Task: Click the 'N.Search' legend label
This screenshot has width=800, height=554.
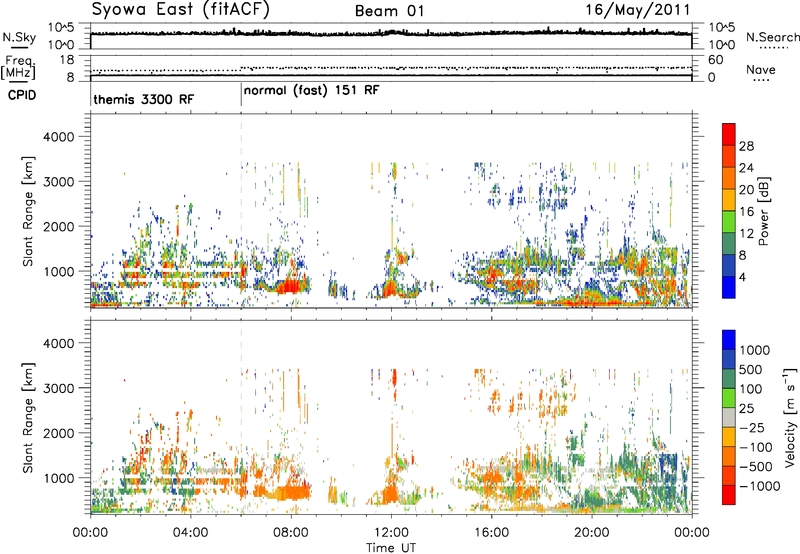Action: tap(772, 37)
